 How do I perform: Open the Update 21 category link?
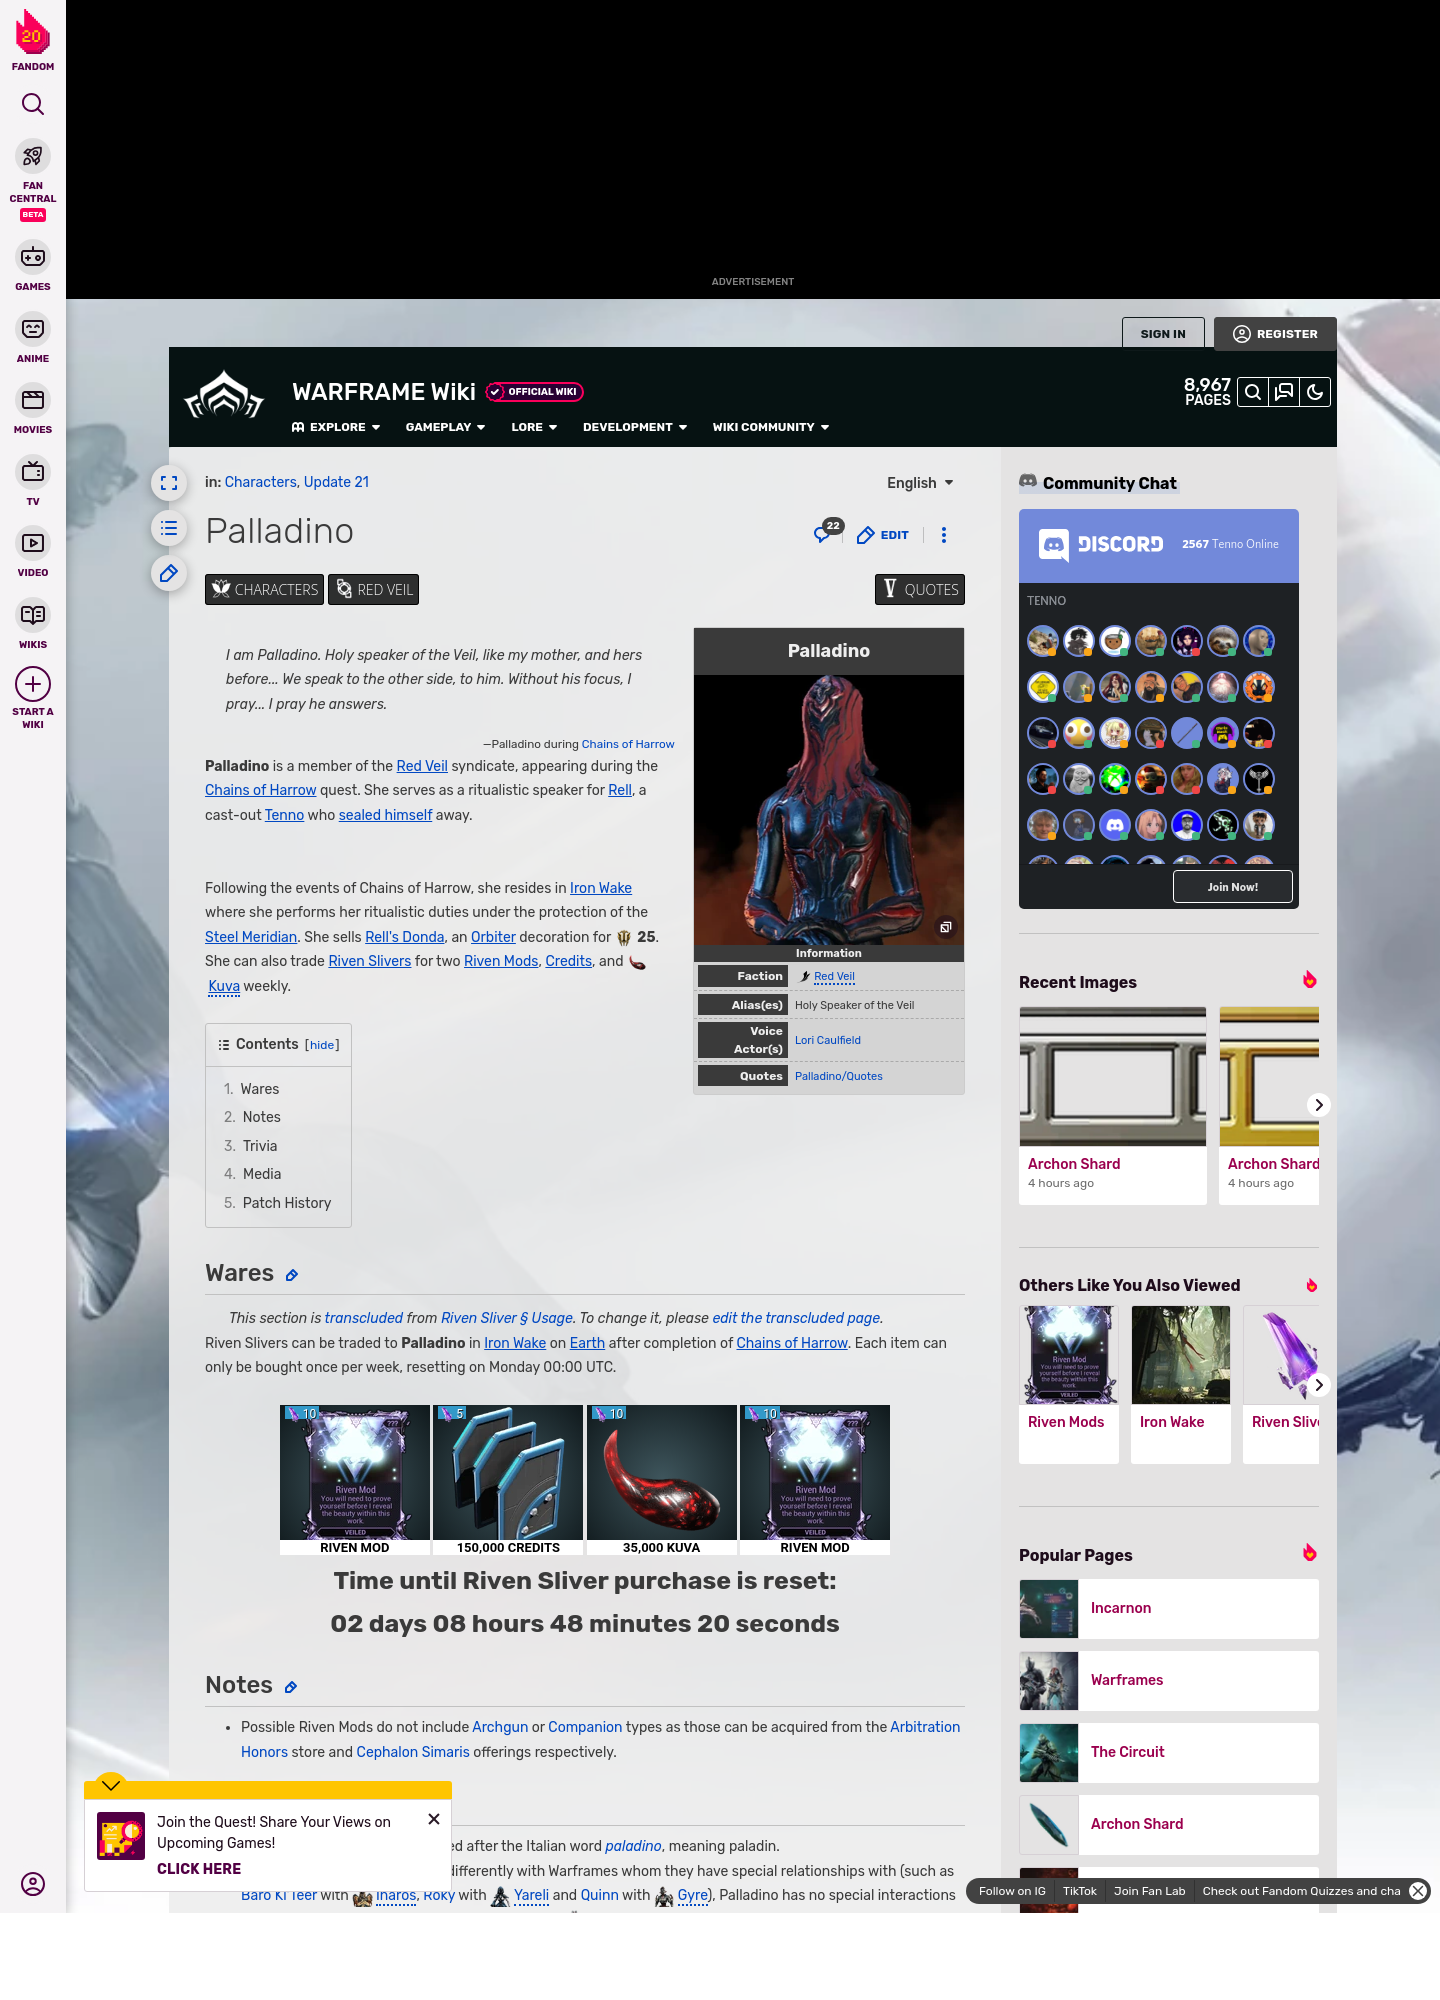(x=336, y=482)
